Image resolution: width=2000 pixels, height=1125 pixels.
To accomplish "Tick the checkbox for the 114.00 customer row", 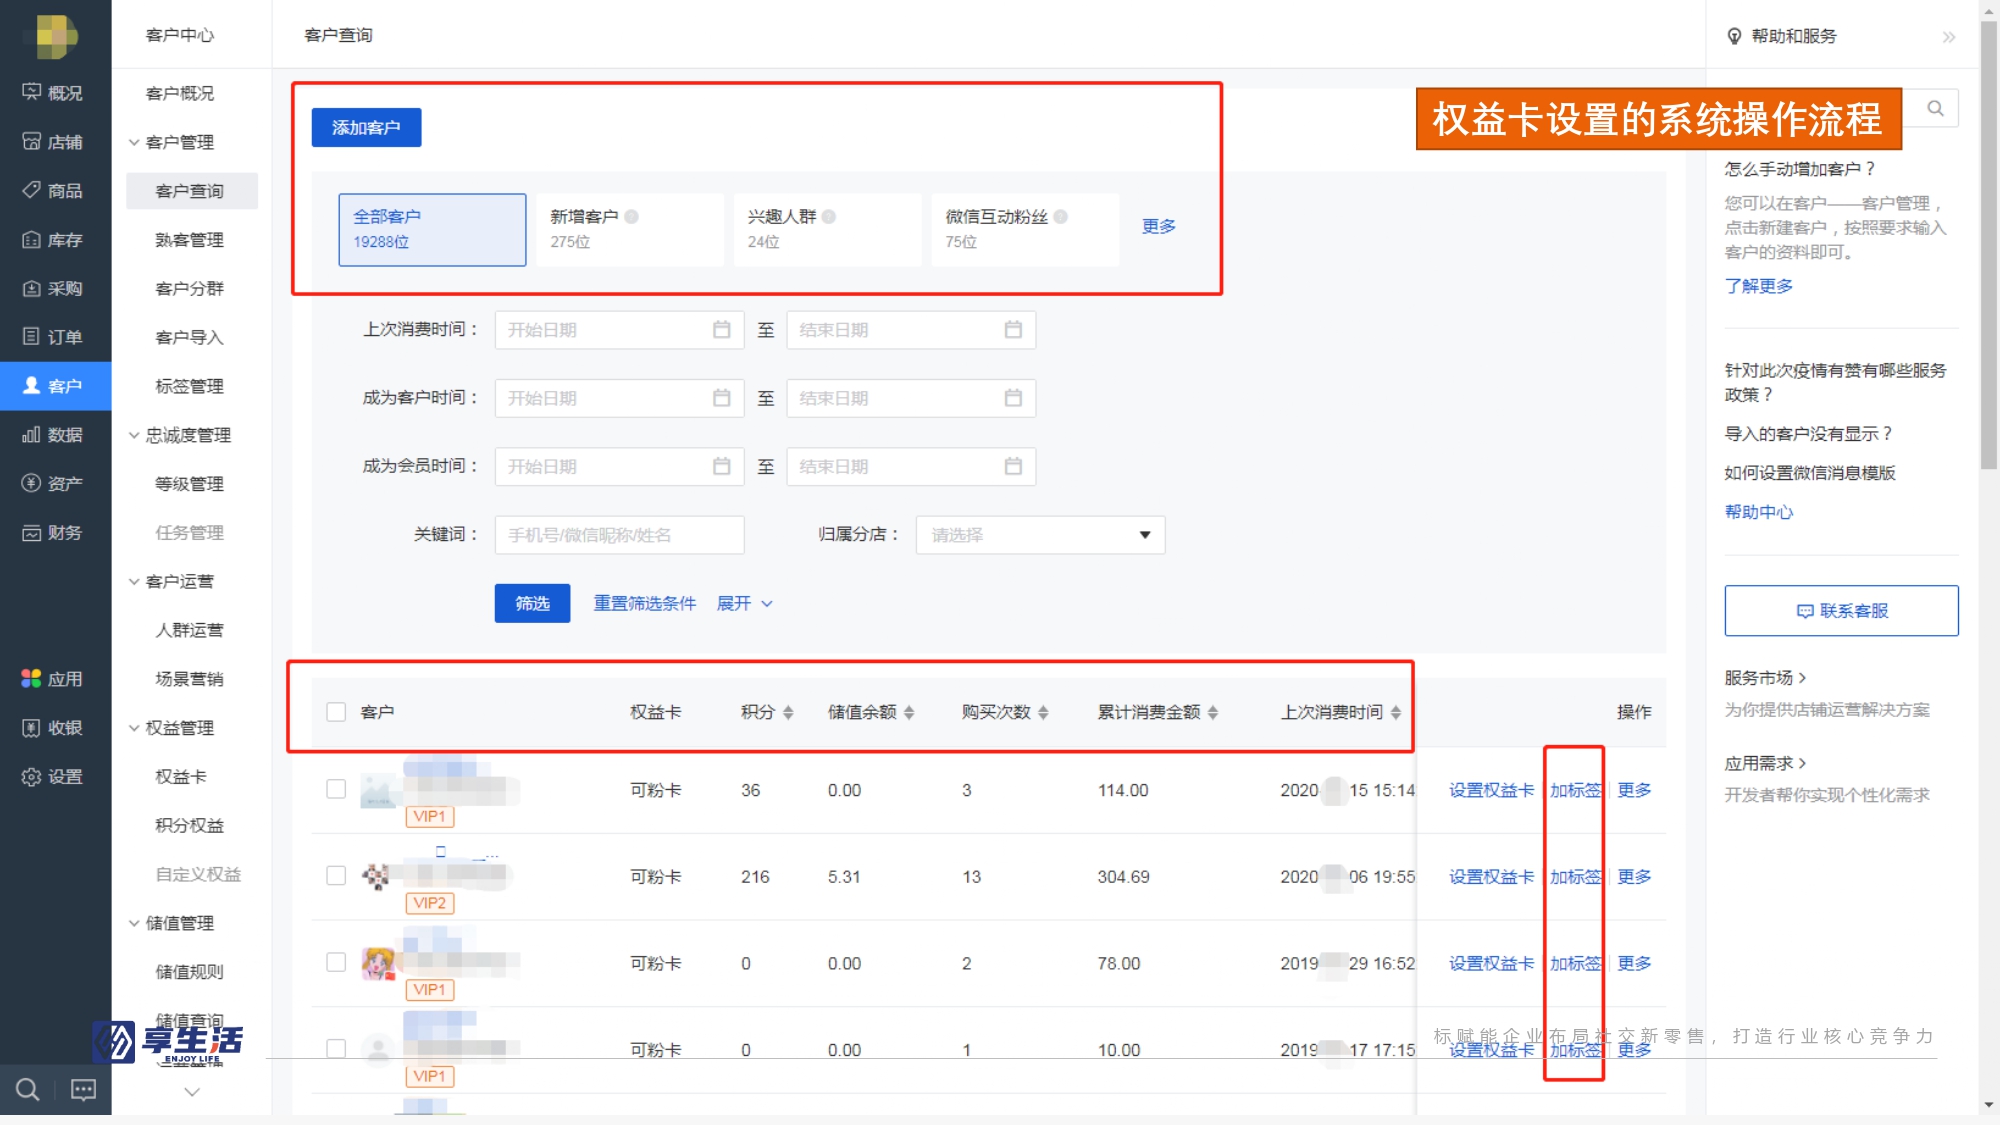I will tap(336, 789).
